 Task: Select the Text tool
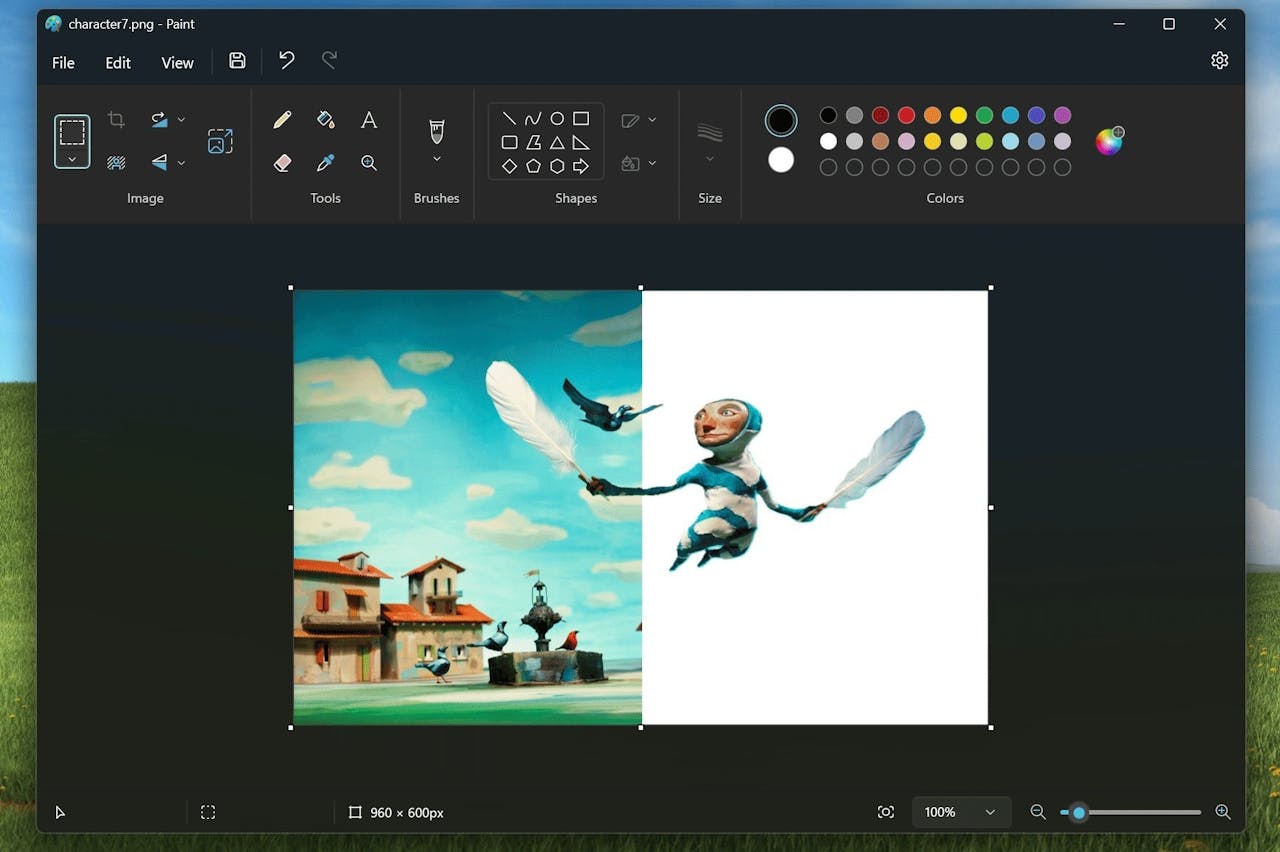click(x=369, y=120)
